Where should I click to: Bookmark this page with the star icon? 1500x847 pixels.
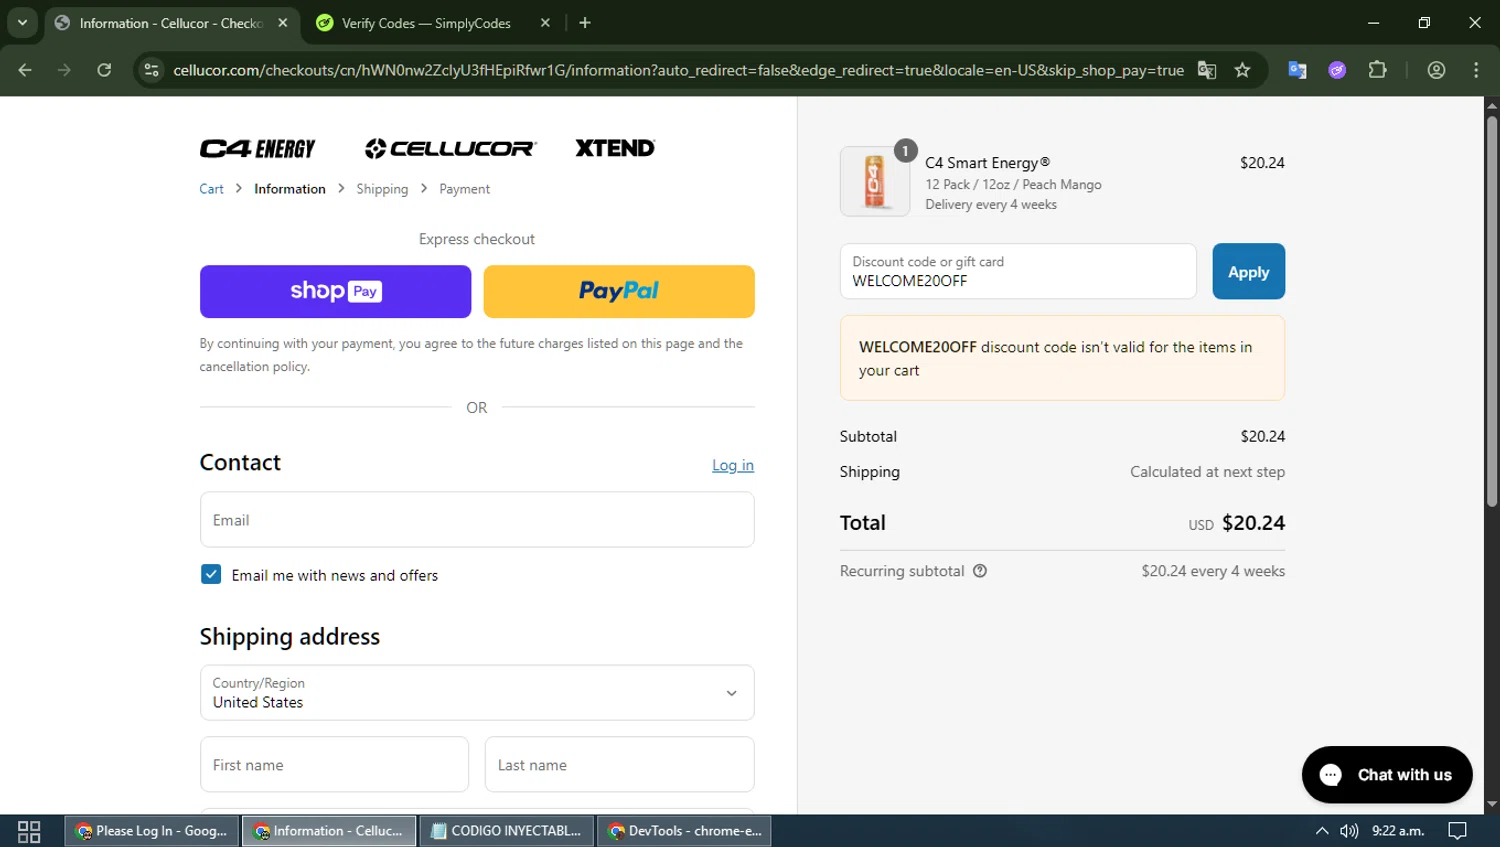coord(1242,70)
